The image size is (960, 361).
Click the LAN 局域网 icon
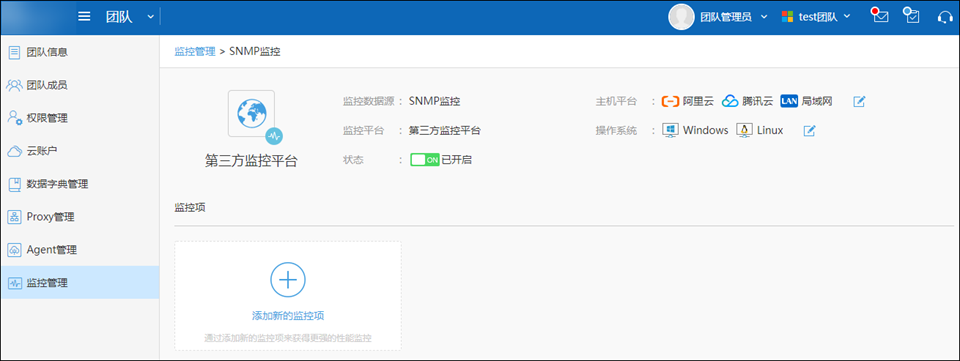click(789, 101)
